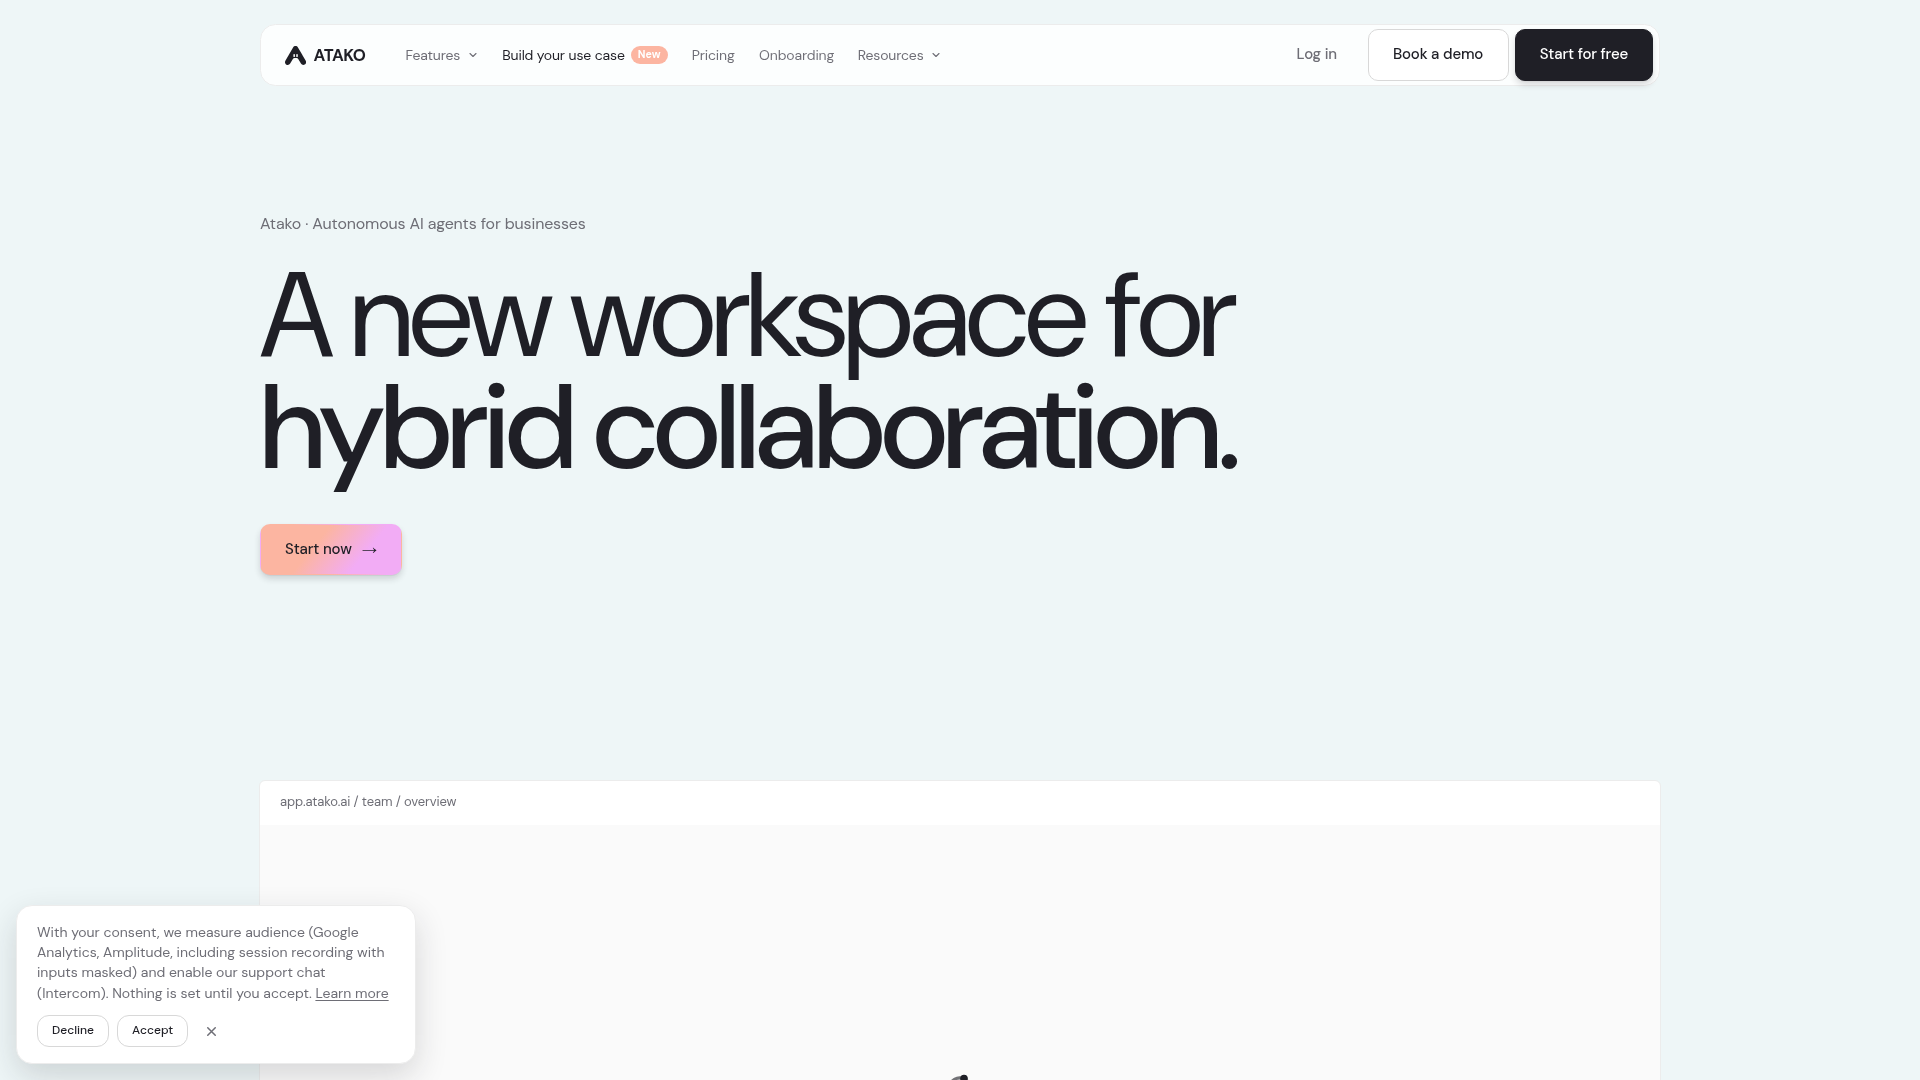Click the Start for free button
The width and height of the screenshot is (1920, 1080).
1583,55
